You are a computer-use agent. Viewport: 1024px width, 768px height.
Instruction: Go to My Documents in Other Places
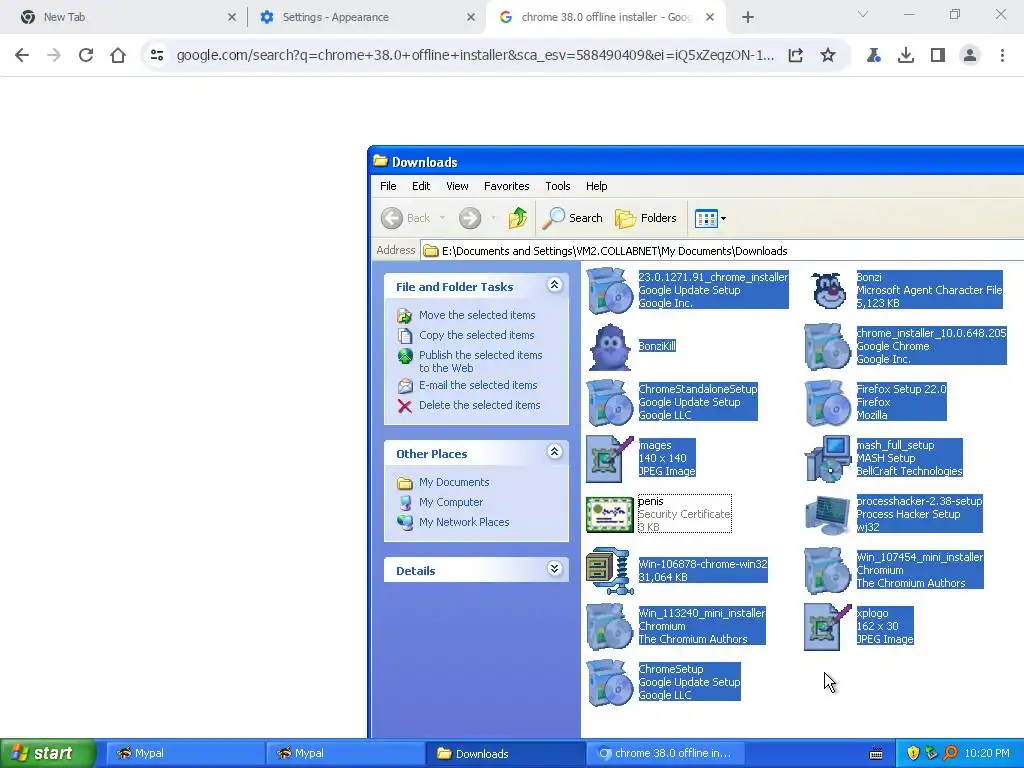tap(454, 482)
